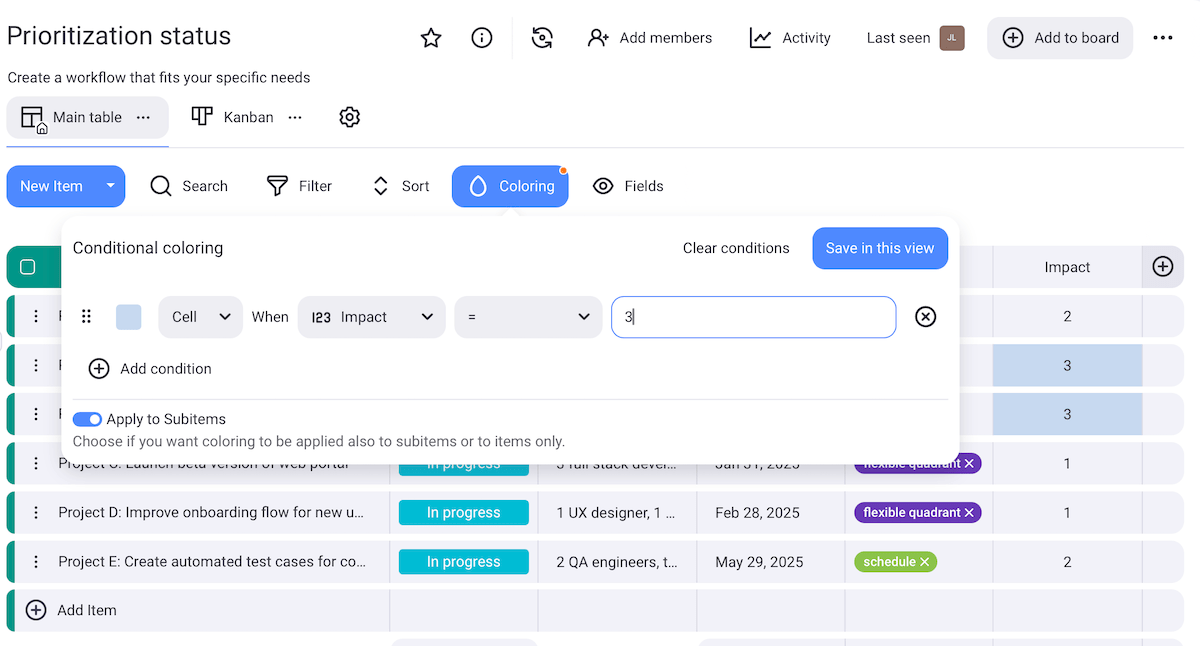The height and width of the screenshot is (646, 1200).
Task: Click the automation sync icon in header
Action: (x=542, y=38)
